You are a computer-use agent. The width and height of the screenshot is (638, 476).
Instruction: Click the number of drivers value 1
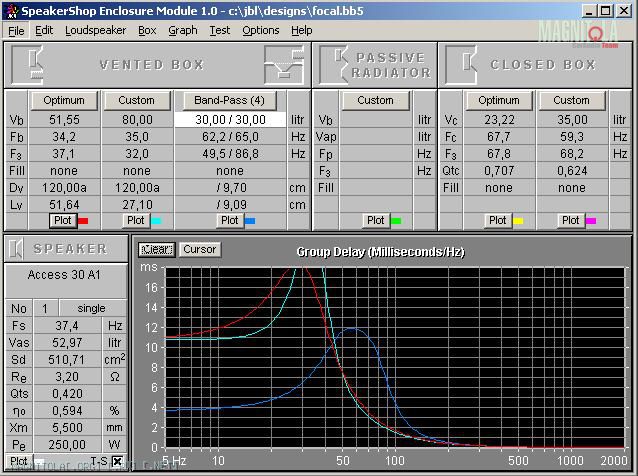(45, 308)
